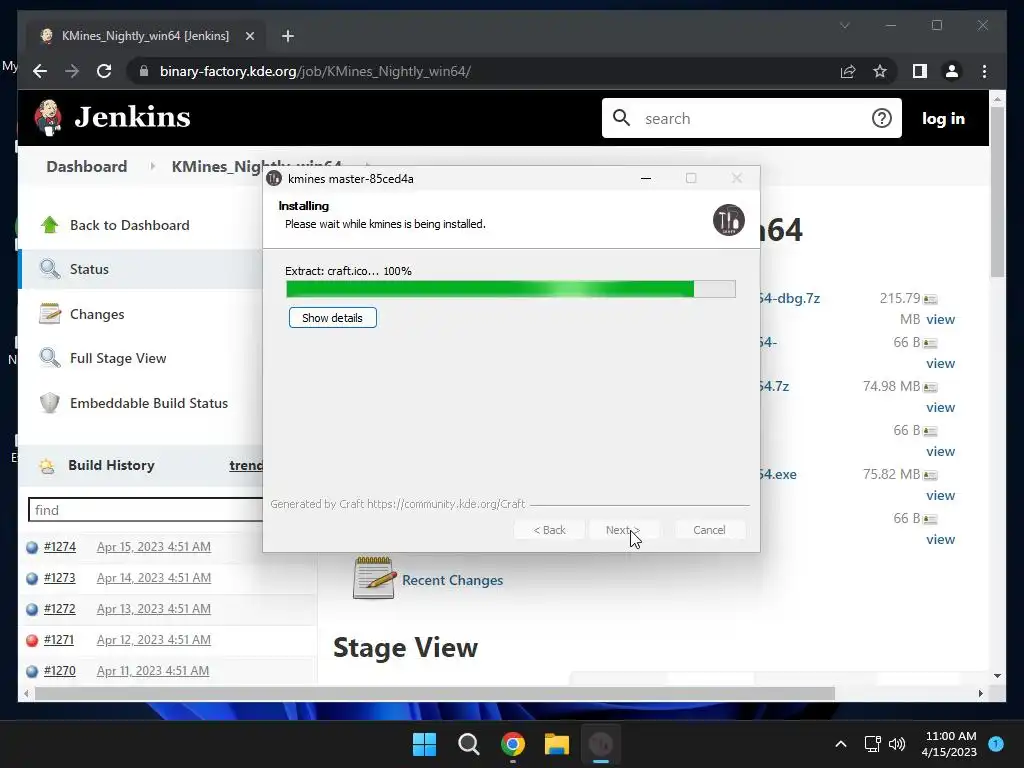The image size is (1024, 768).
Task: Click the page horizontal scrollbar
Action: (x=434, y=694)
